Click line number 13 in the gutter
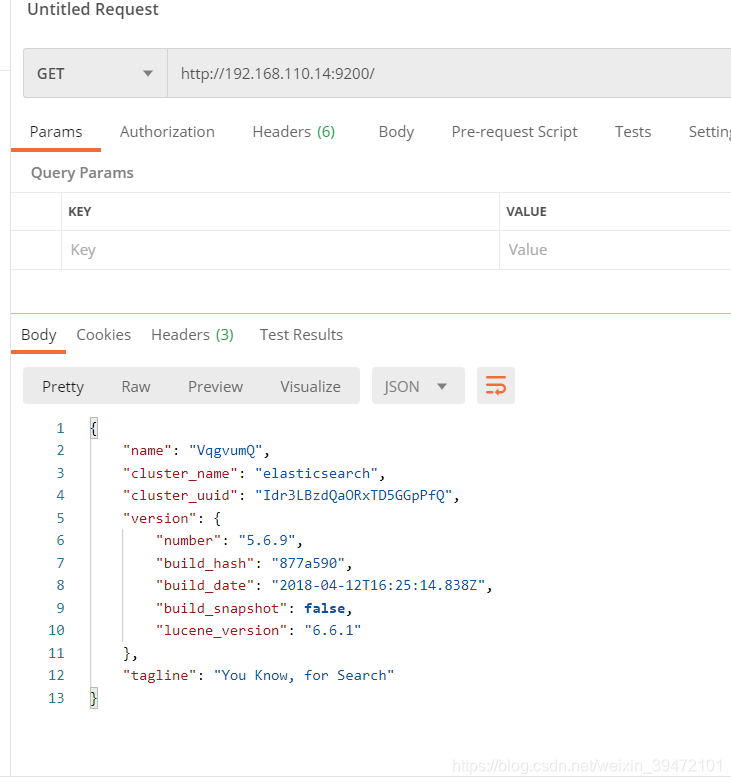Screen dimensions: 731x784 pyautogui.click(x=56, y=698)
